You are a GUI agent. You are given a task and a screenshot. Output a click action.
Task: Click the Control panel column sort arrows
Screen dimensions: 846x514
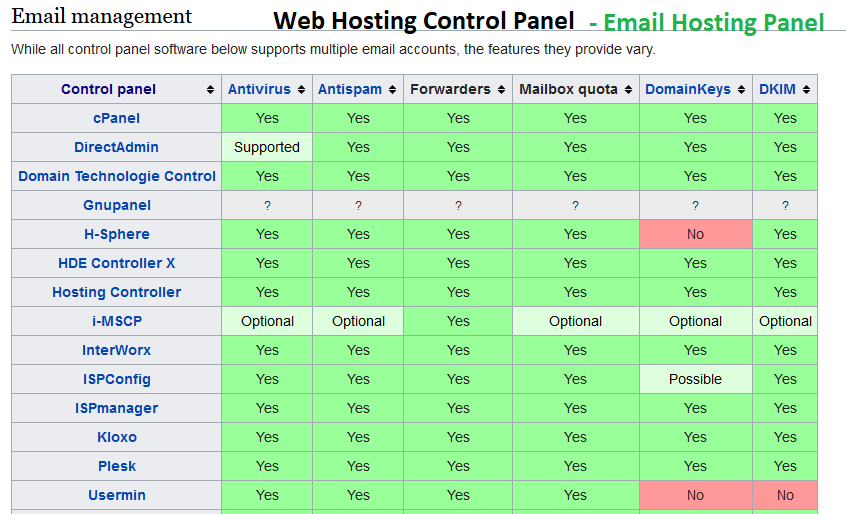(x=210, y=90)
